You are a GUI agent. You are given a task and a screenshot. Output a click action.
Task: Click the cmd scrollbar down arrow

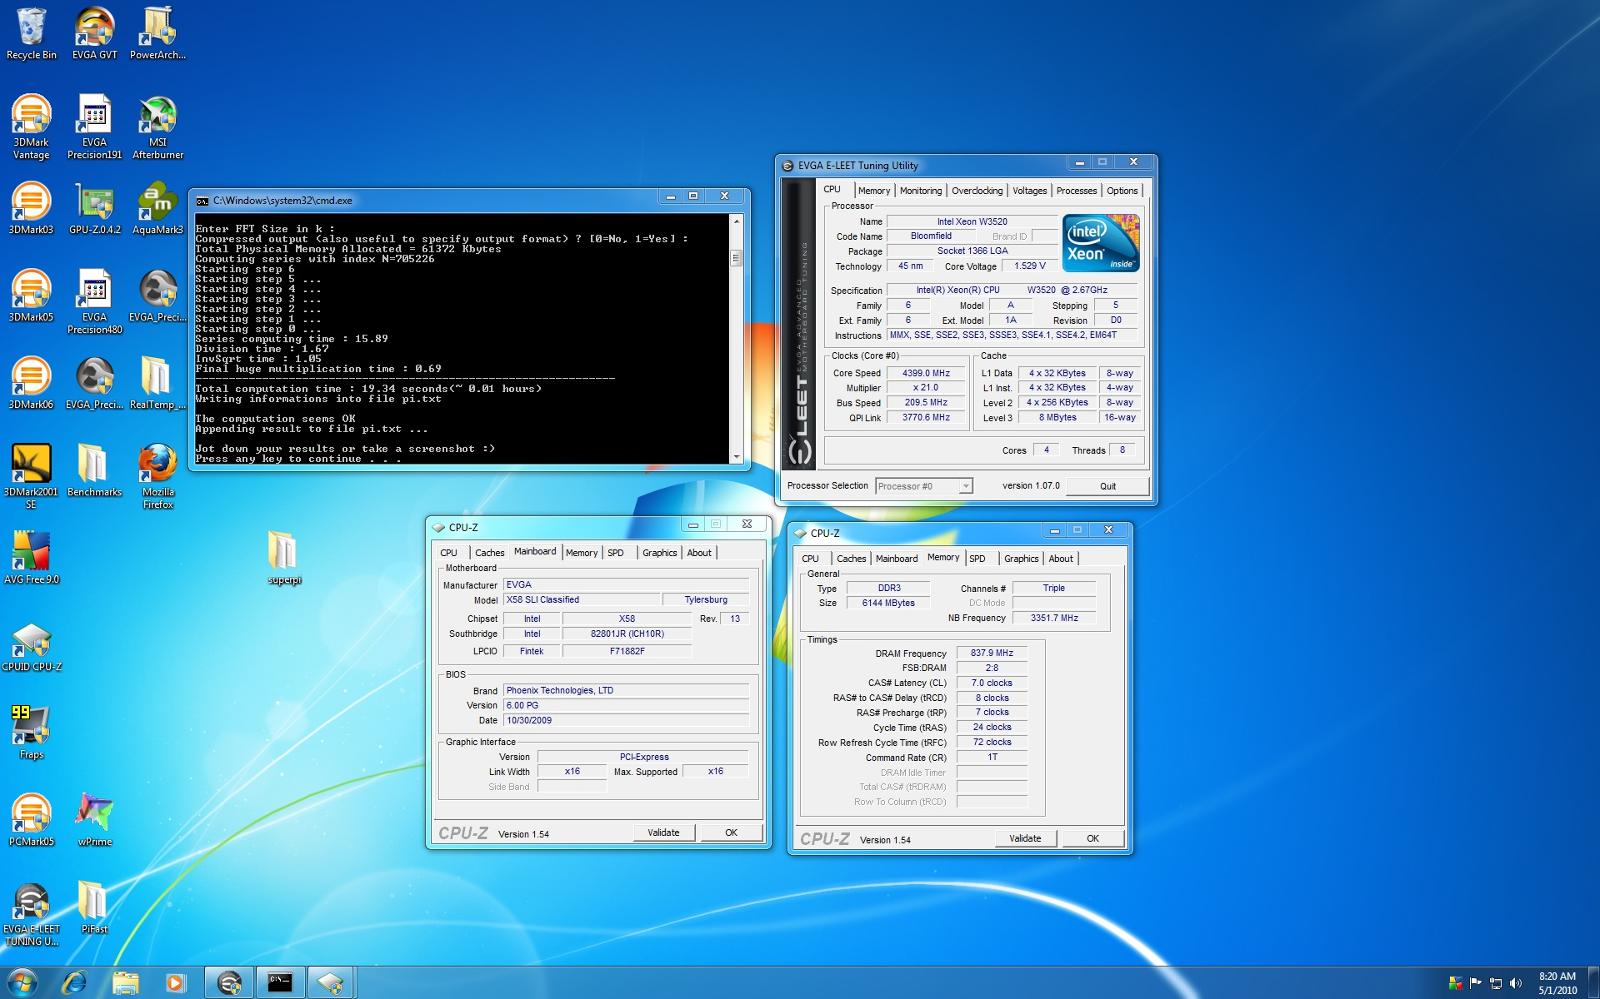pyautogui.click(x=737, y=457)
